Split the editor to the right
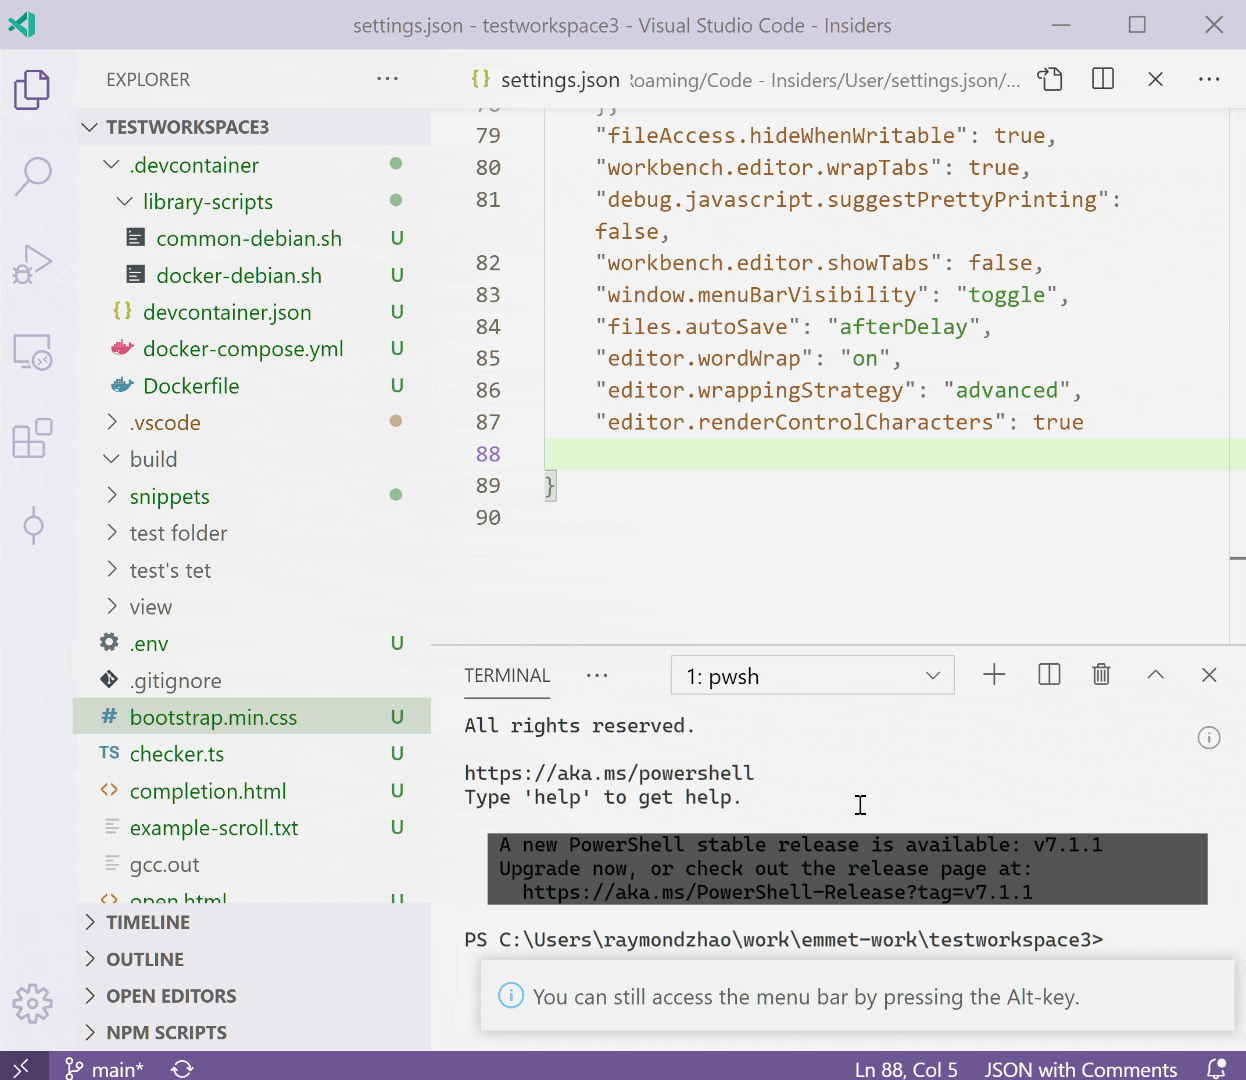 point(1103,79)
